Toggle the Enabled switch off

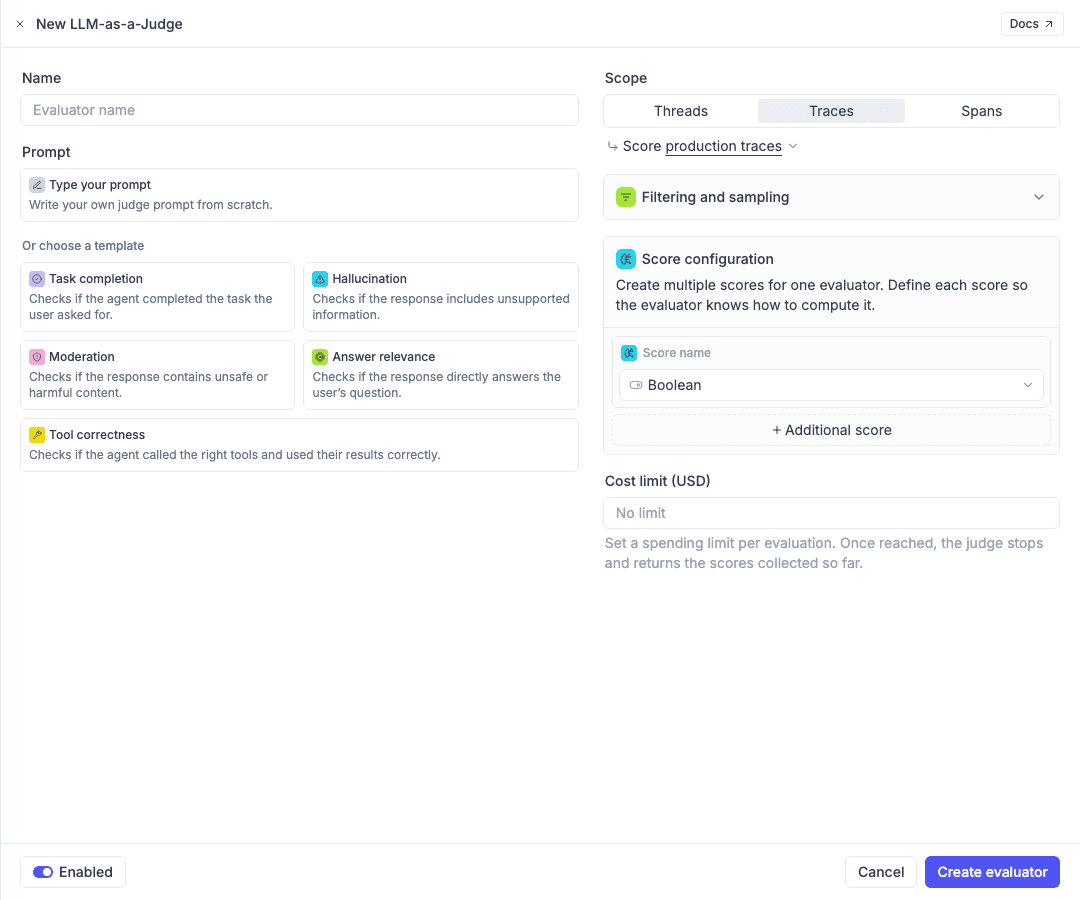43,872
